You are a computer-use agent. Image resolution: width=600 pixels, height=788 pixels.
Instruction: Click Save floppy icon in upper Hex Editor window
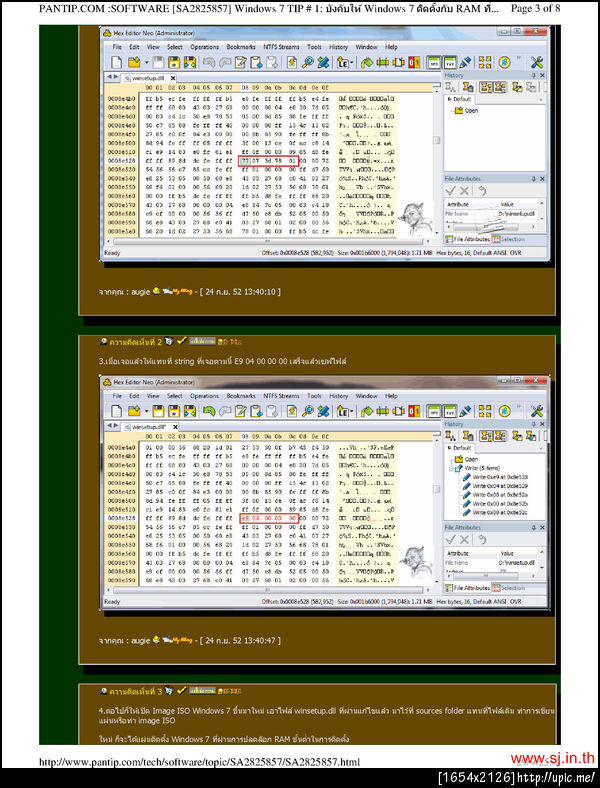tap(158, 62)
